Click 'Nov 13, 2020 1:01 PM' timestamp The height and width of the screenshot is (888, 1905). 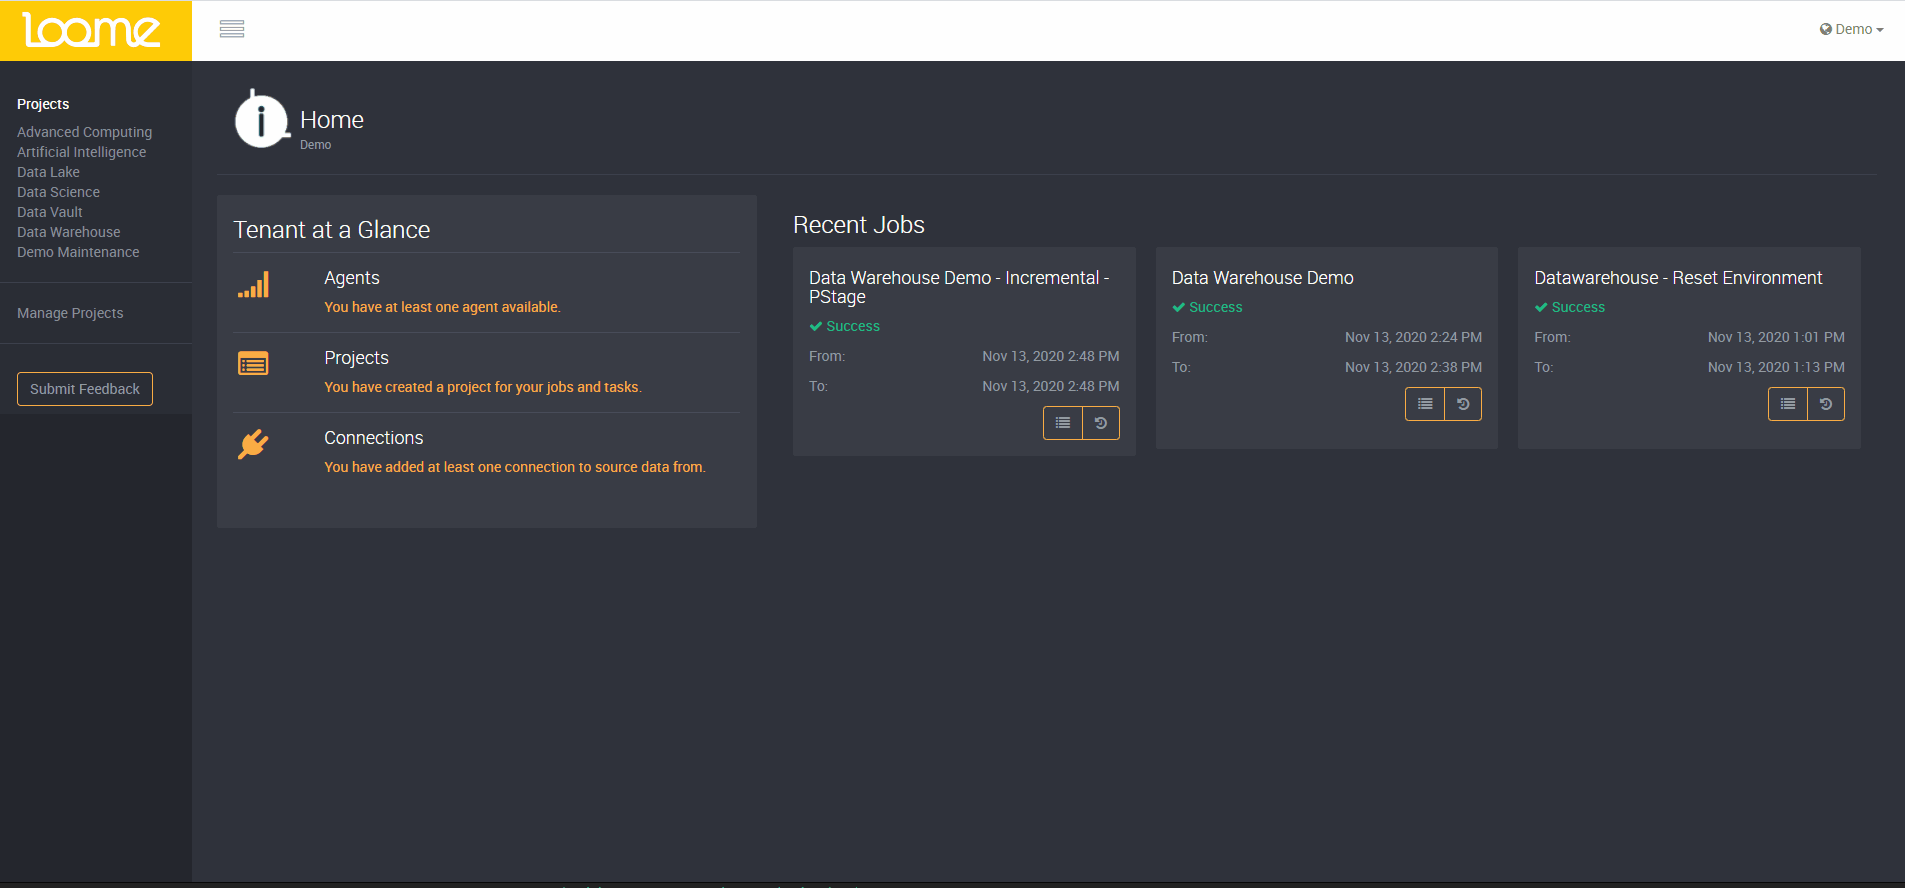(x=1776, y=337)
